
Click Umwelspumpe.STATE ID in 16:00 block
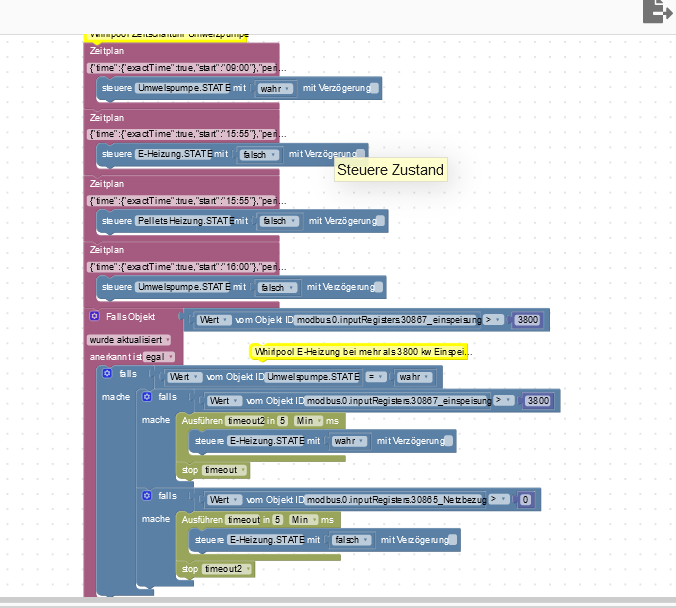click(184, 287)
